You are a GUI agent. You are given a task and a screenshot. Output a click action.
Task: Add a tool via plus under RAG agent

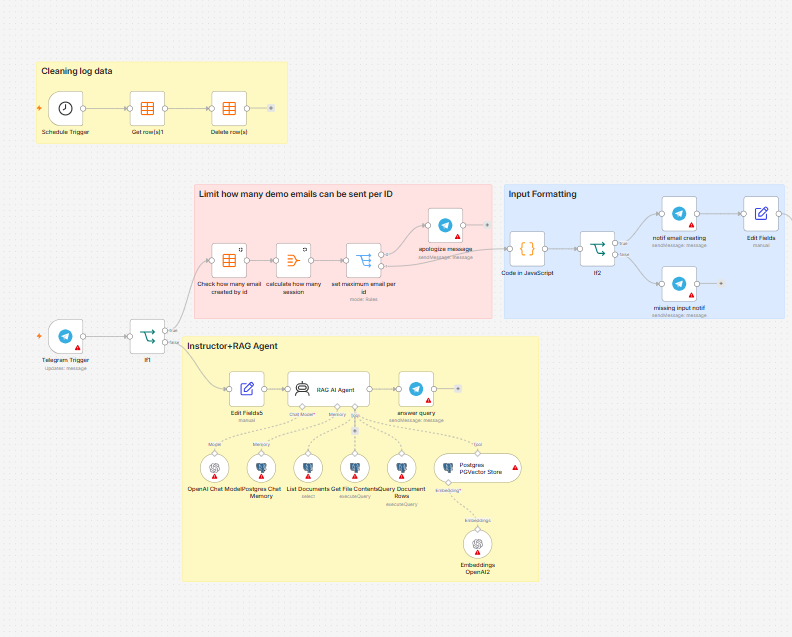click(x=355, y=431)
